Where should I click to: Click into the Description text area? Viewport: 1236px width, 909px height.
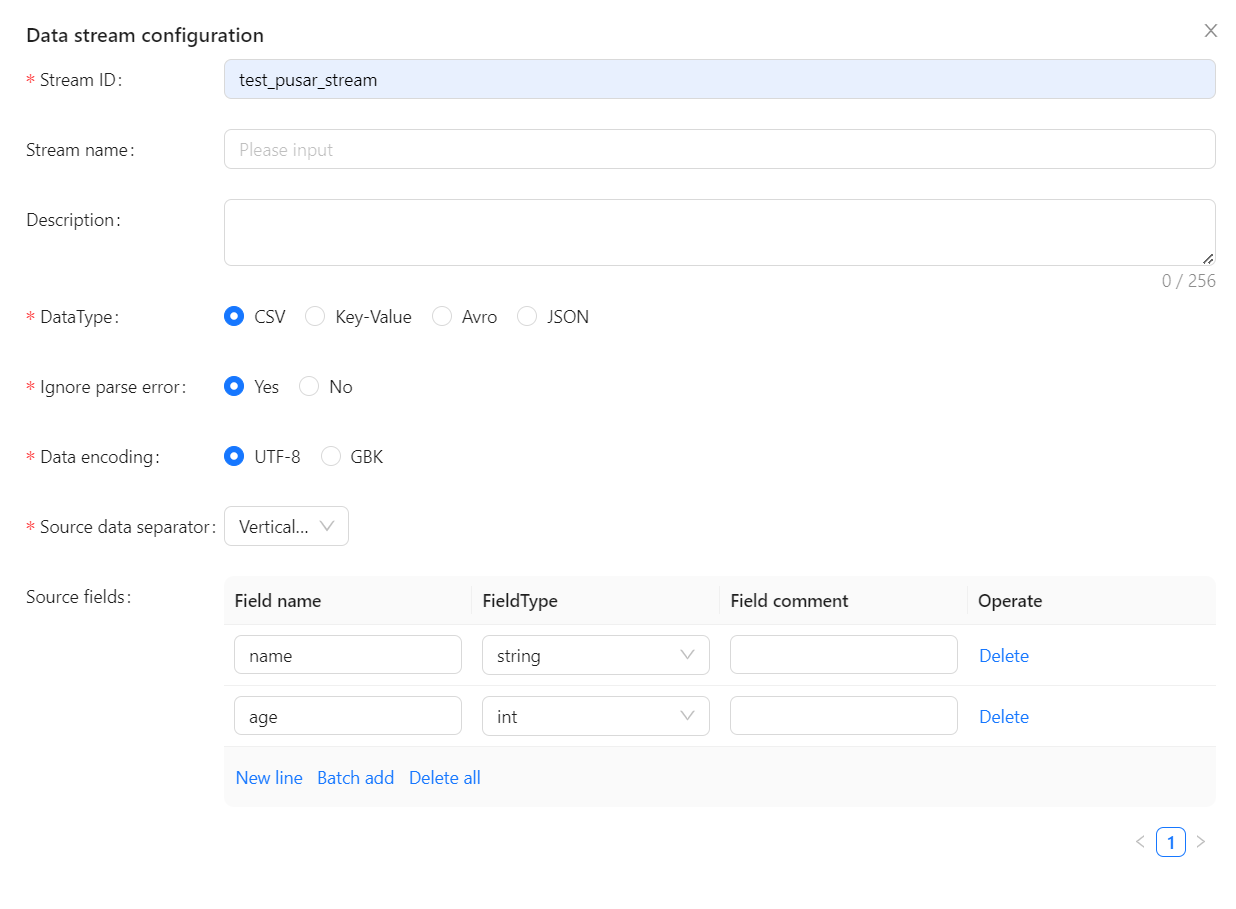pos(719,233)
